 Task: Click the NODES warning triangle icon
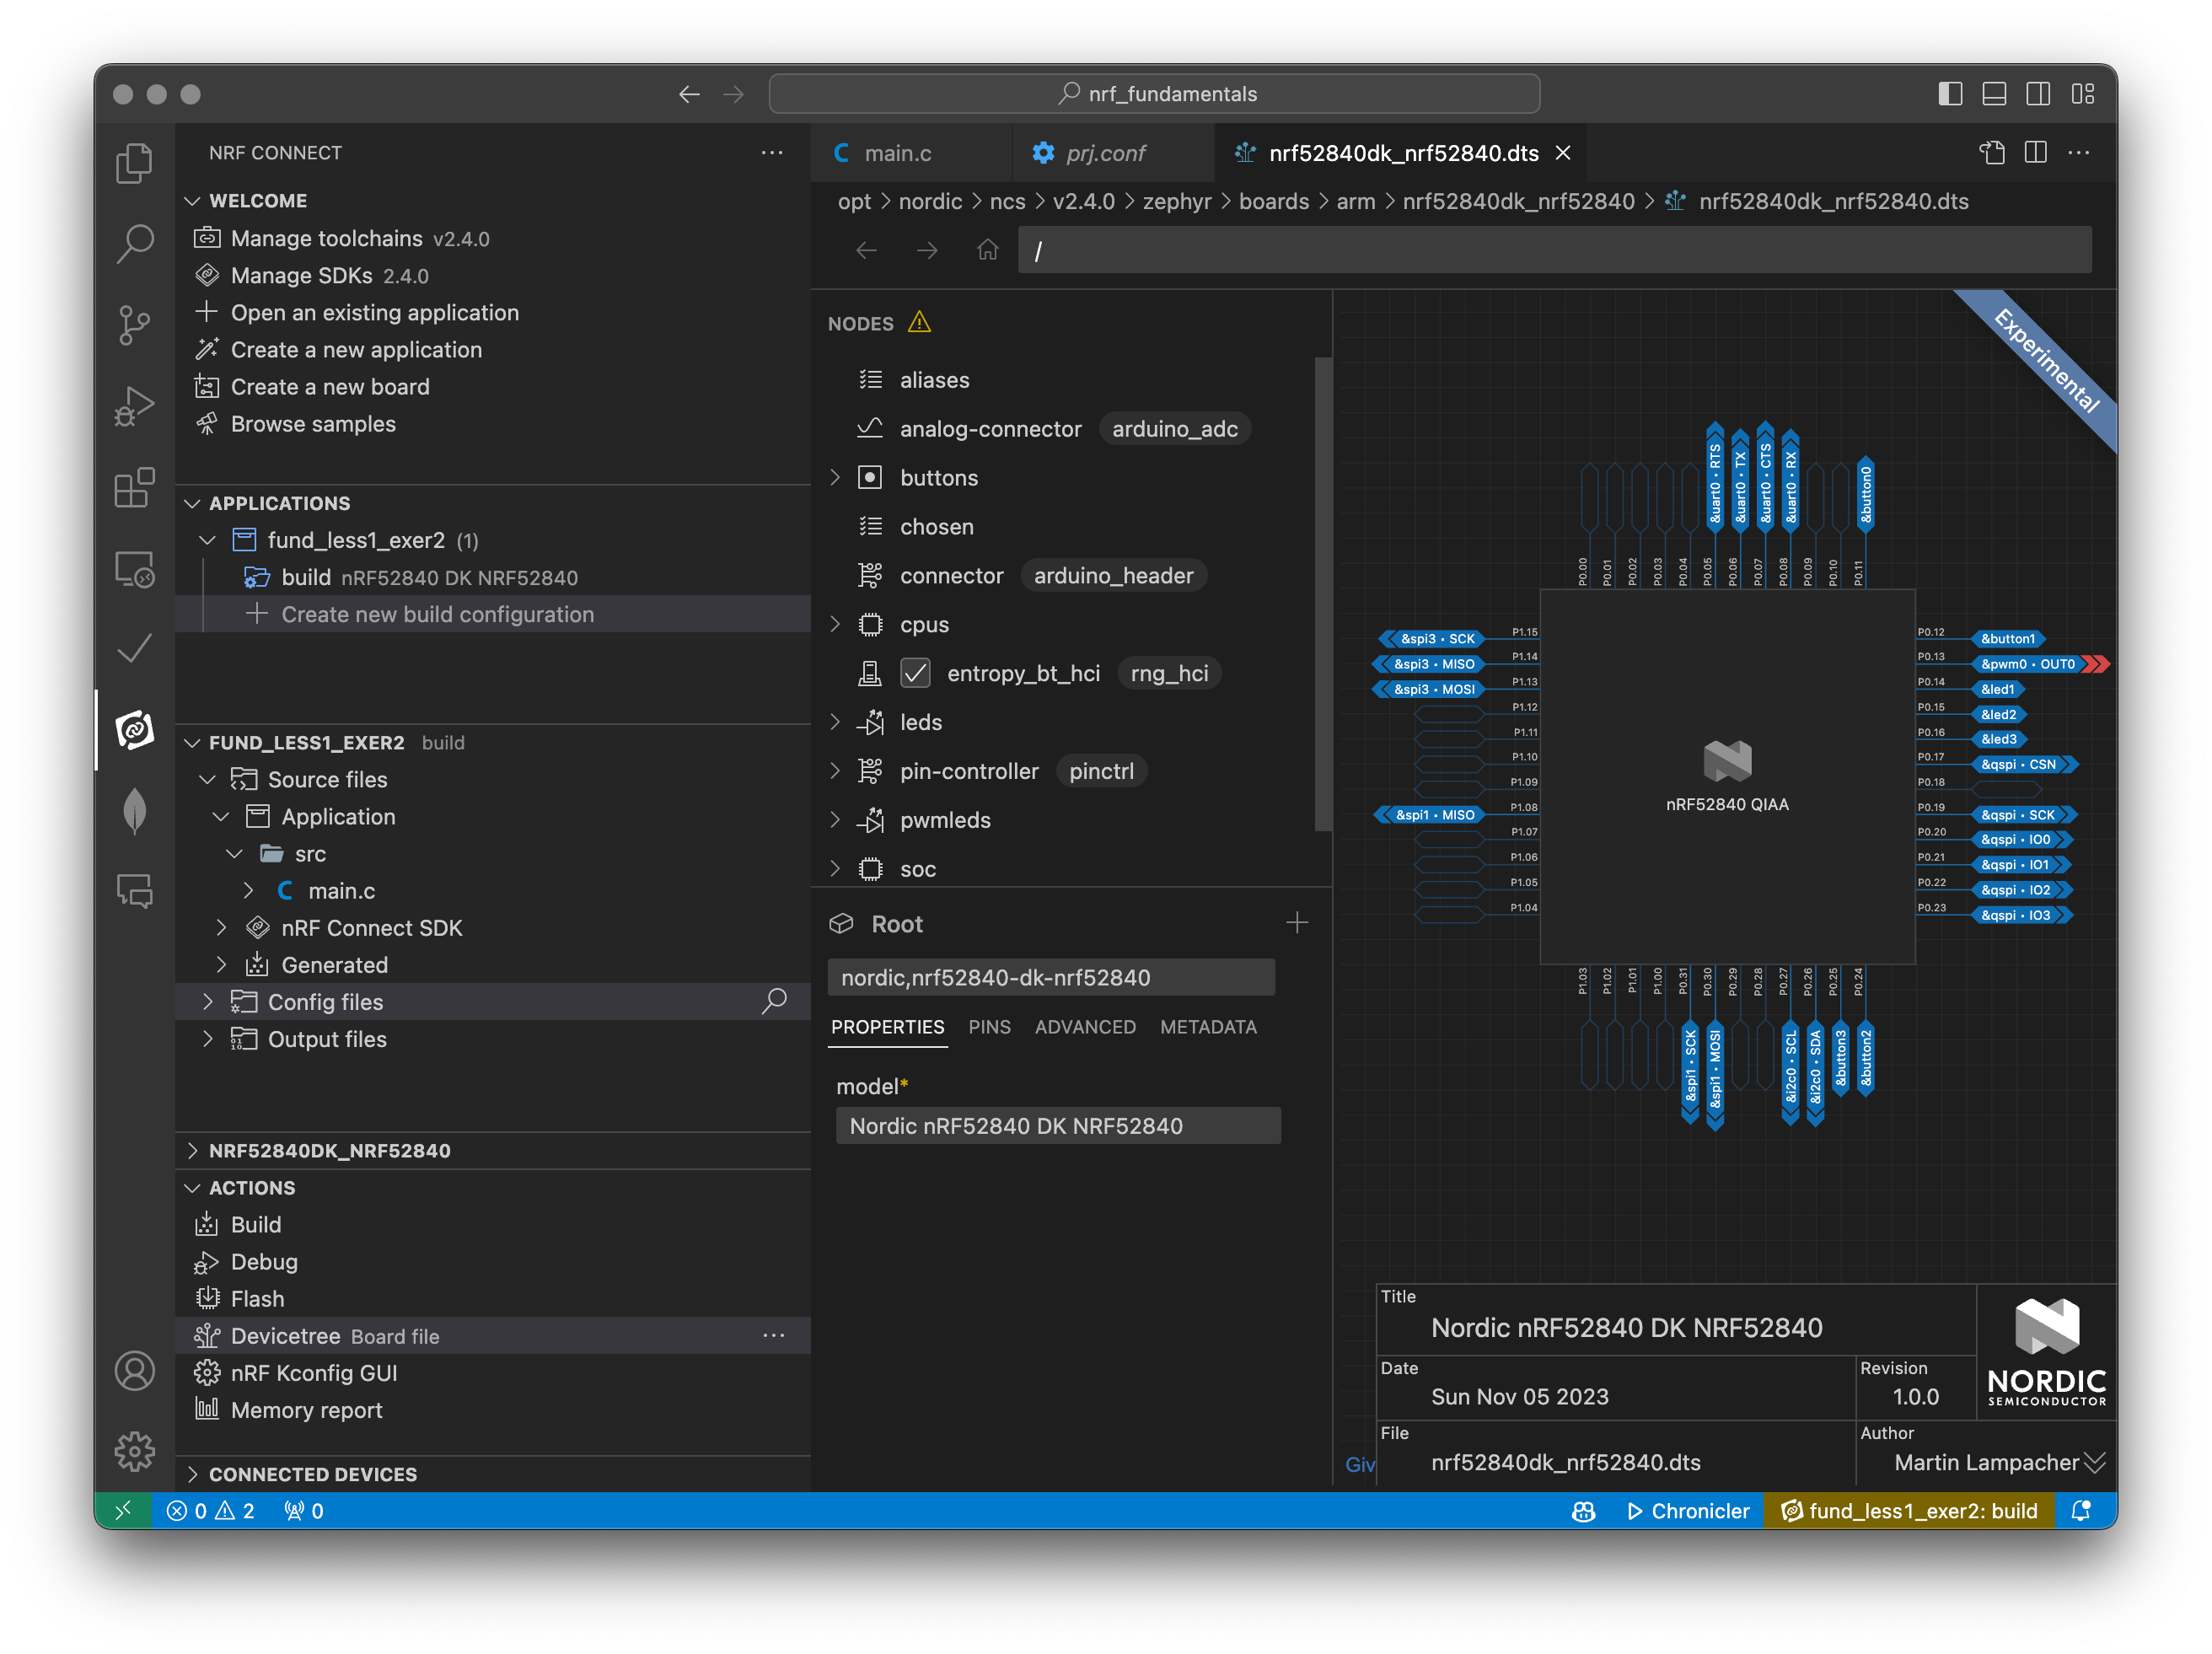pyautogui.click(x=919, y=323)
